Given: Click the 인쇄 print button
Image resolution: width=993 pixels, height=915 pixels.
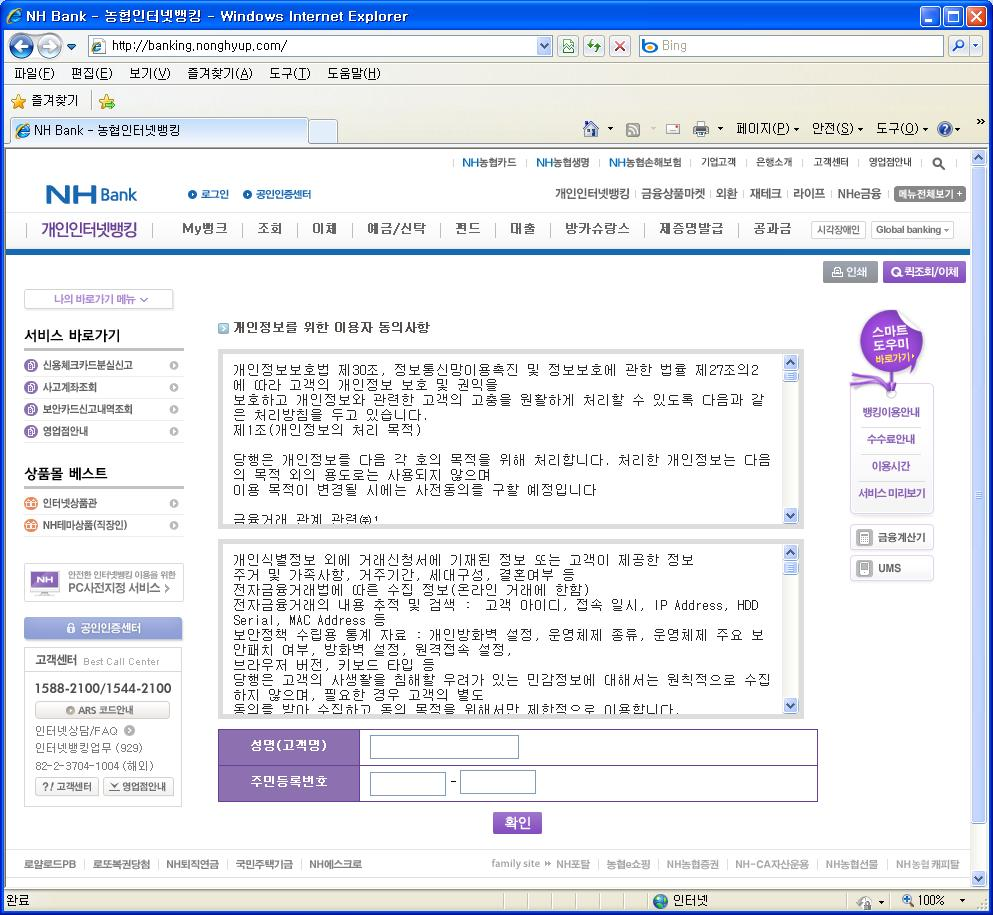Looking at the screenshot, I should pos(850,272).
